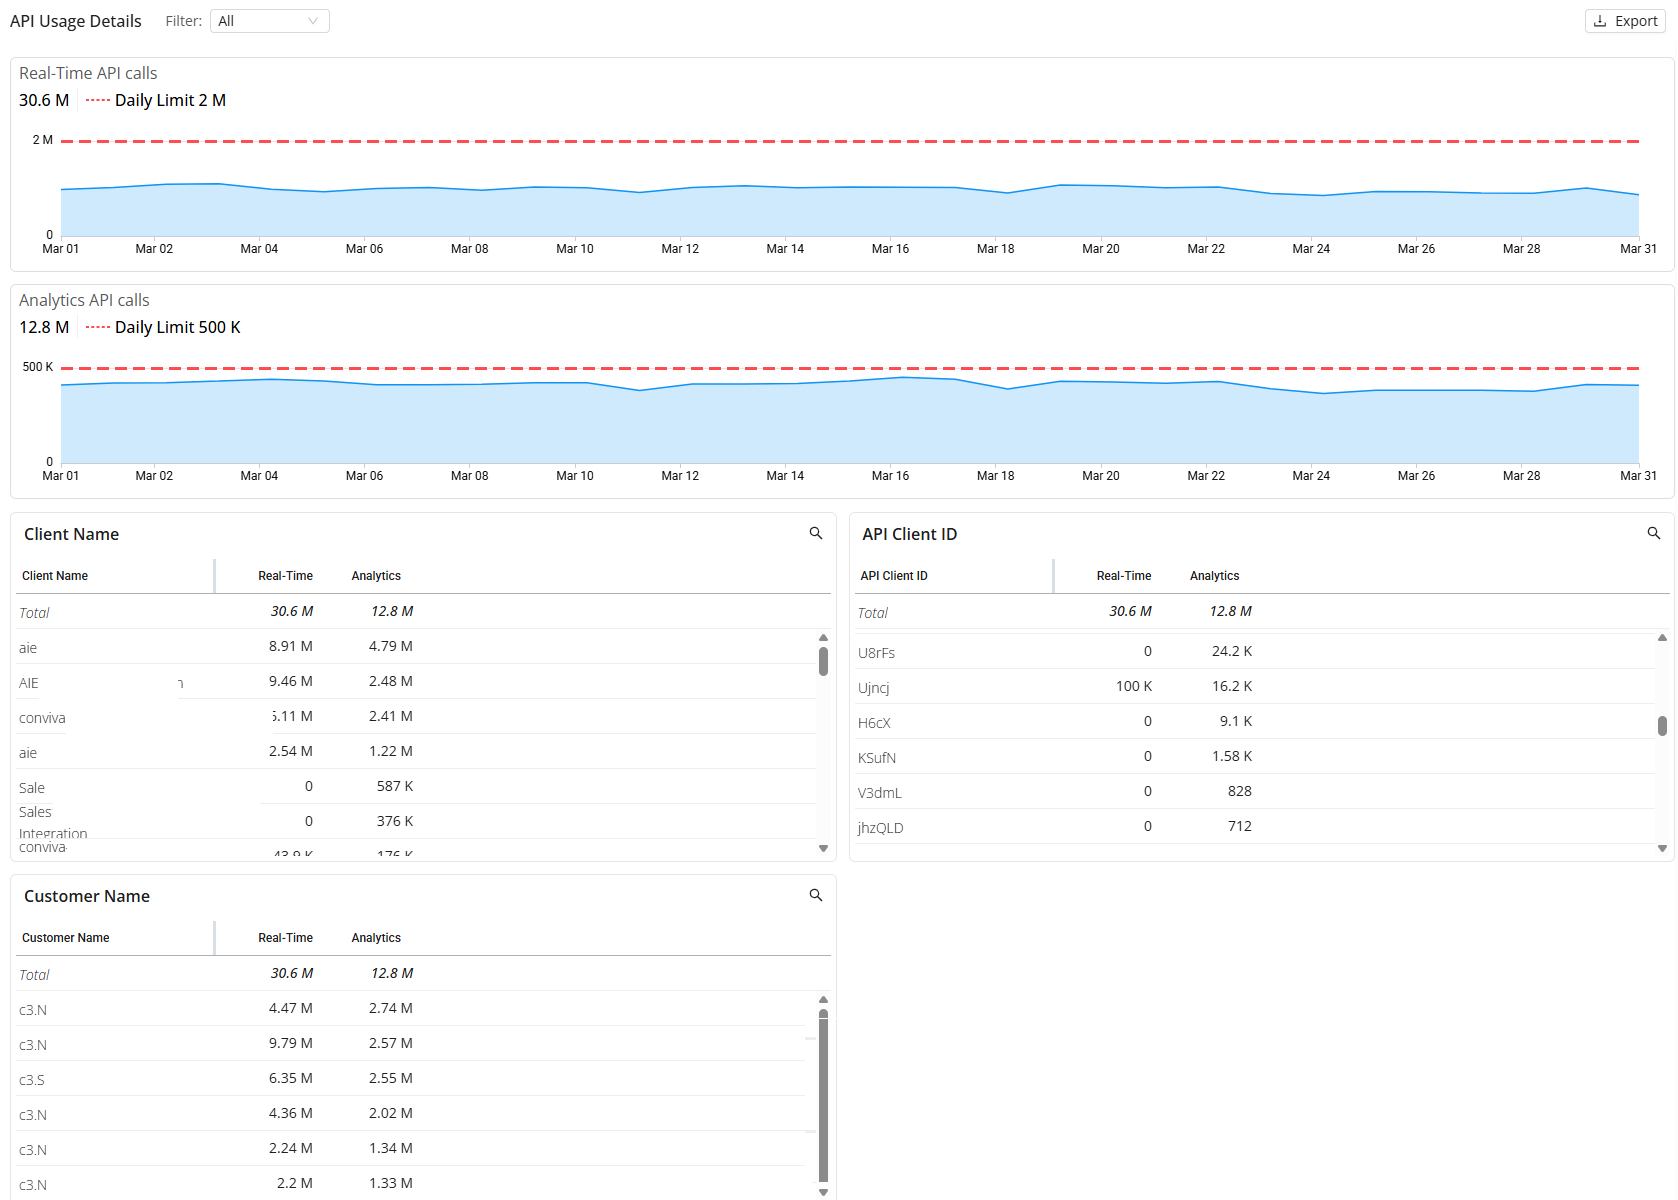Image resolution: width=1678 pixels, height=1200 pixels.
Task: Click Daily Limit 2 M legend item
Action: click(x=156, y=100)
